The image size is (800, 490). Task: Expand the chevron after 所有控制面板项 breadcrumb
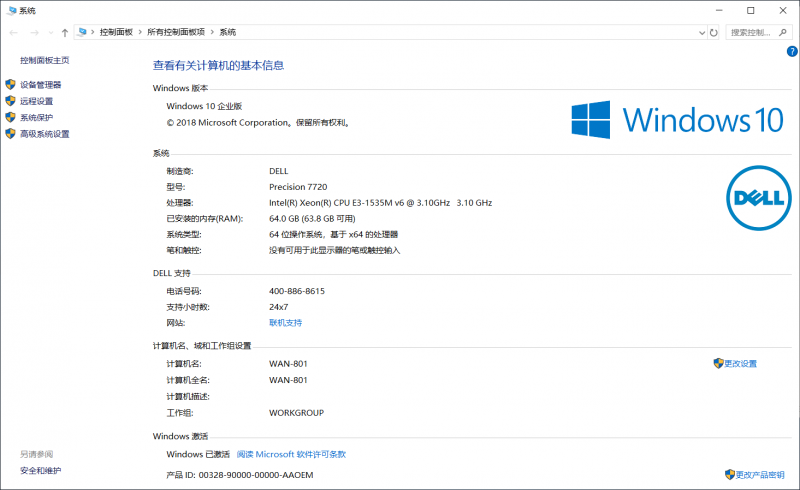click(x=212, y=32)
